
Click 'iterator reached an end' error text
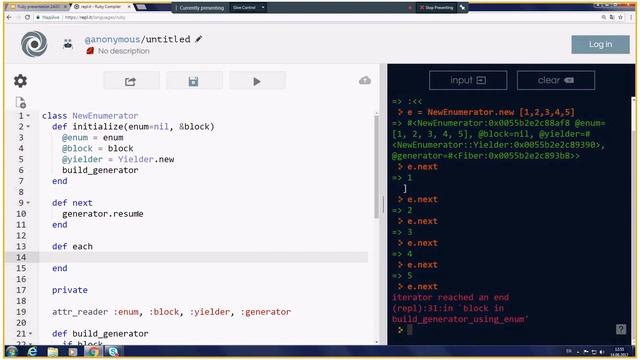click(451, 297)
